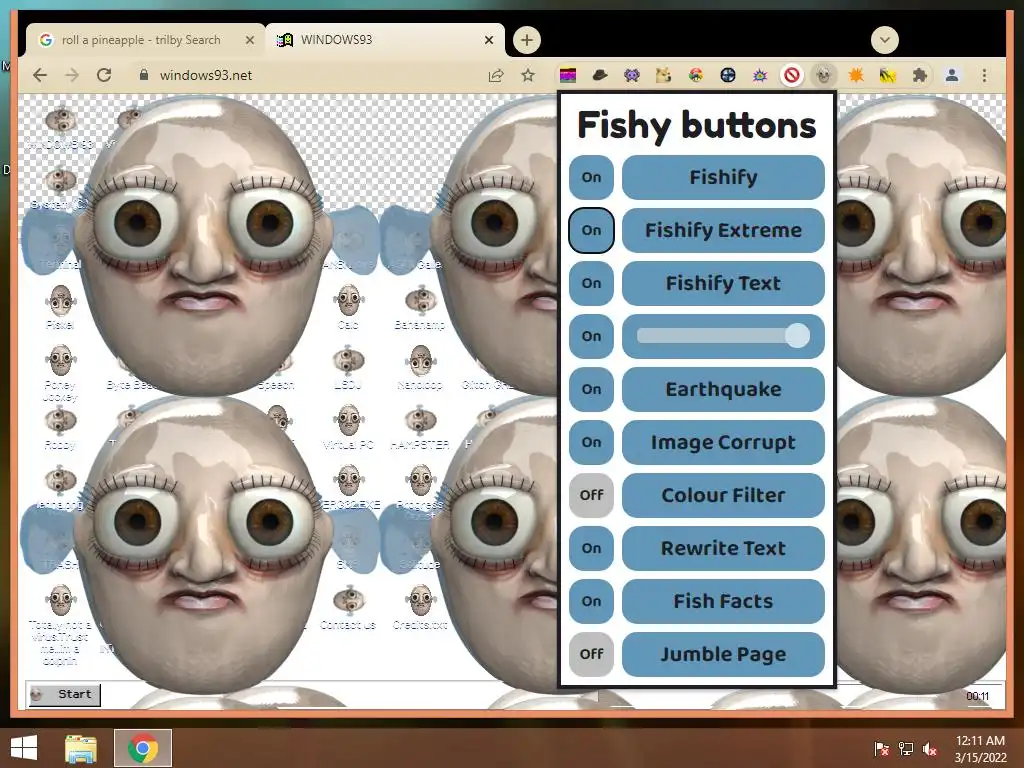Toggle the On switch beside the slider
Screen dimensions: 1024x768
(591, 336)
